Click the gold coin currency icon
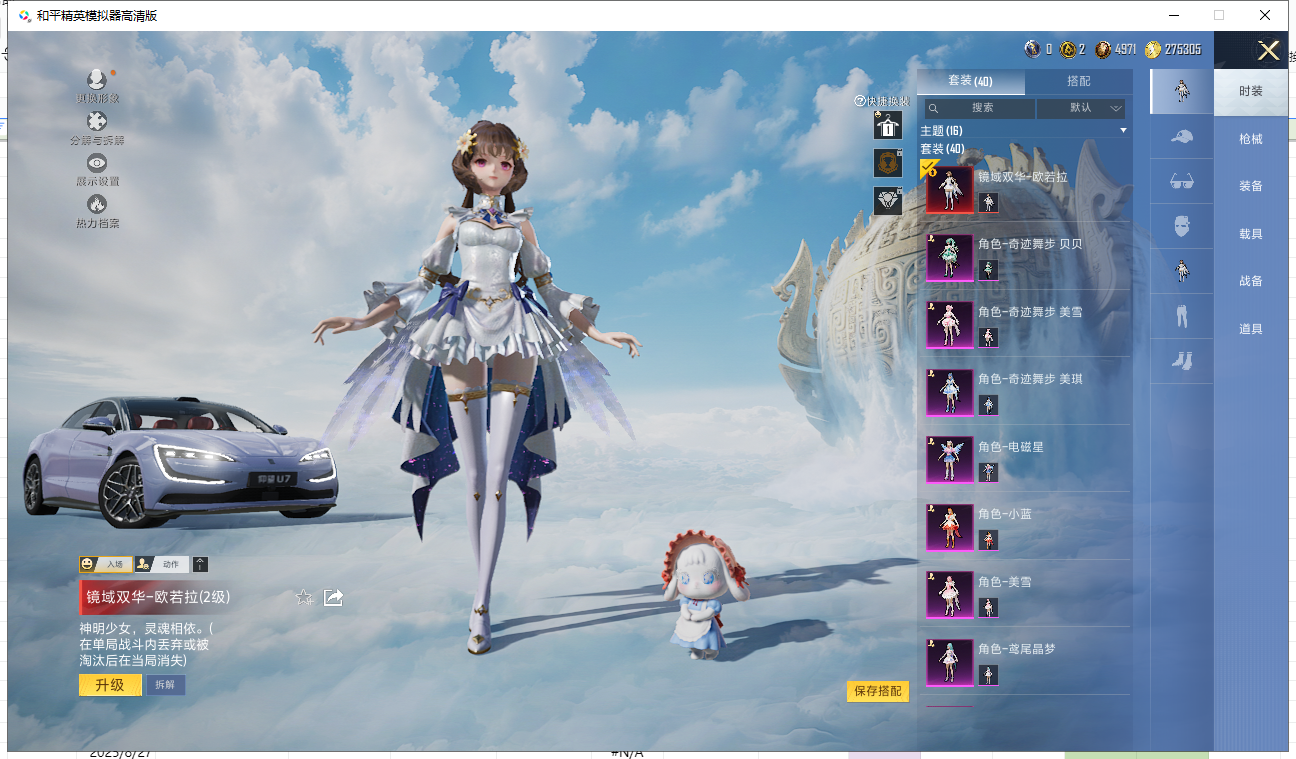The image size is (1296, 759). (1153, 49)
